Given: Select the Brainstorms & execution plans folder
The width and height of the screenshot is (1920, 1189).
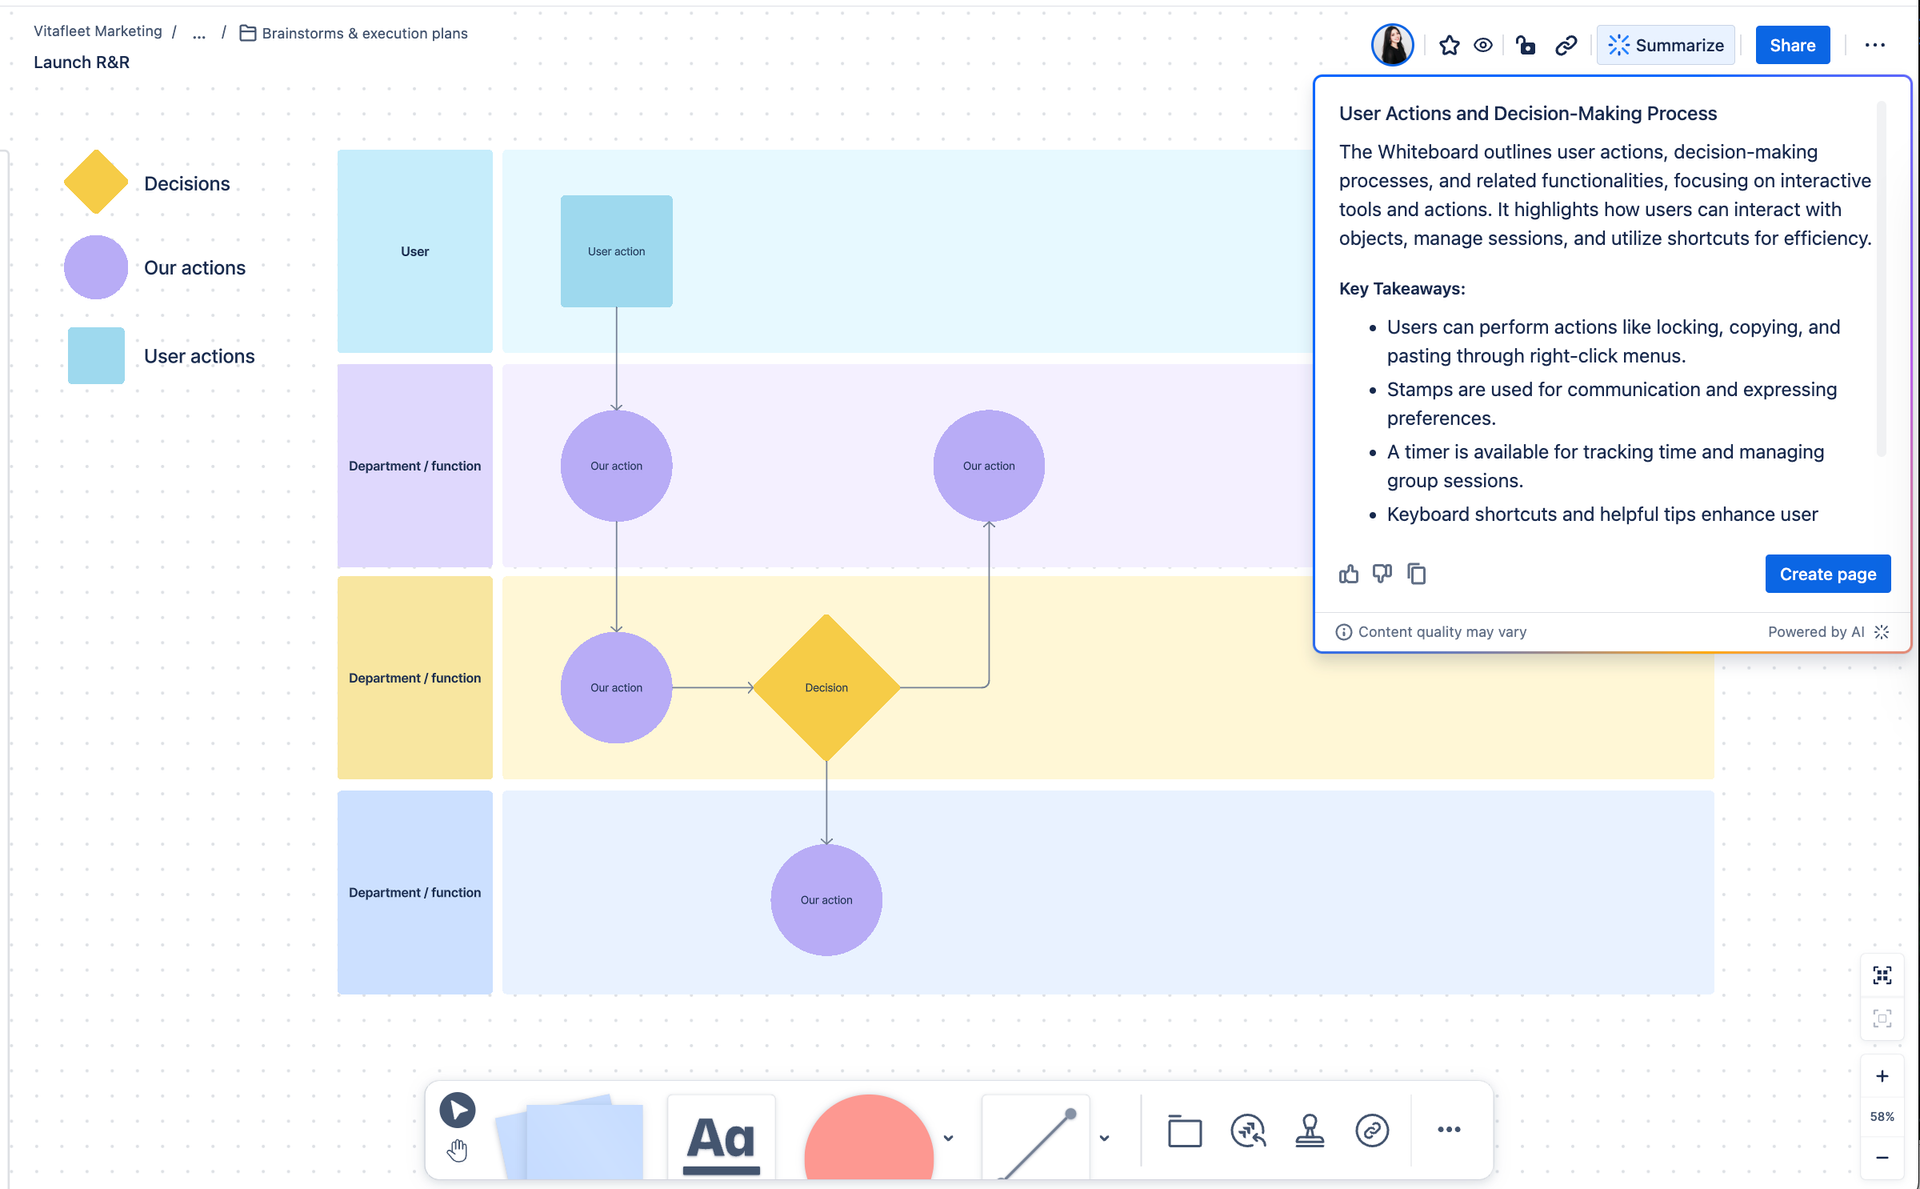Looking at the screenshot, I should coord(362,32).
